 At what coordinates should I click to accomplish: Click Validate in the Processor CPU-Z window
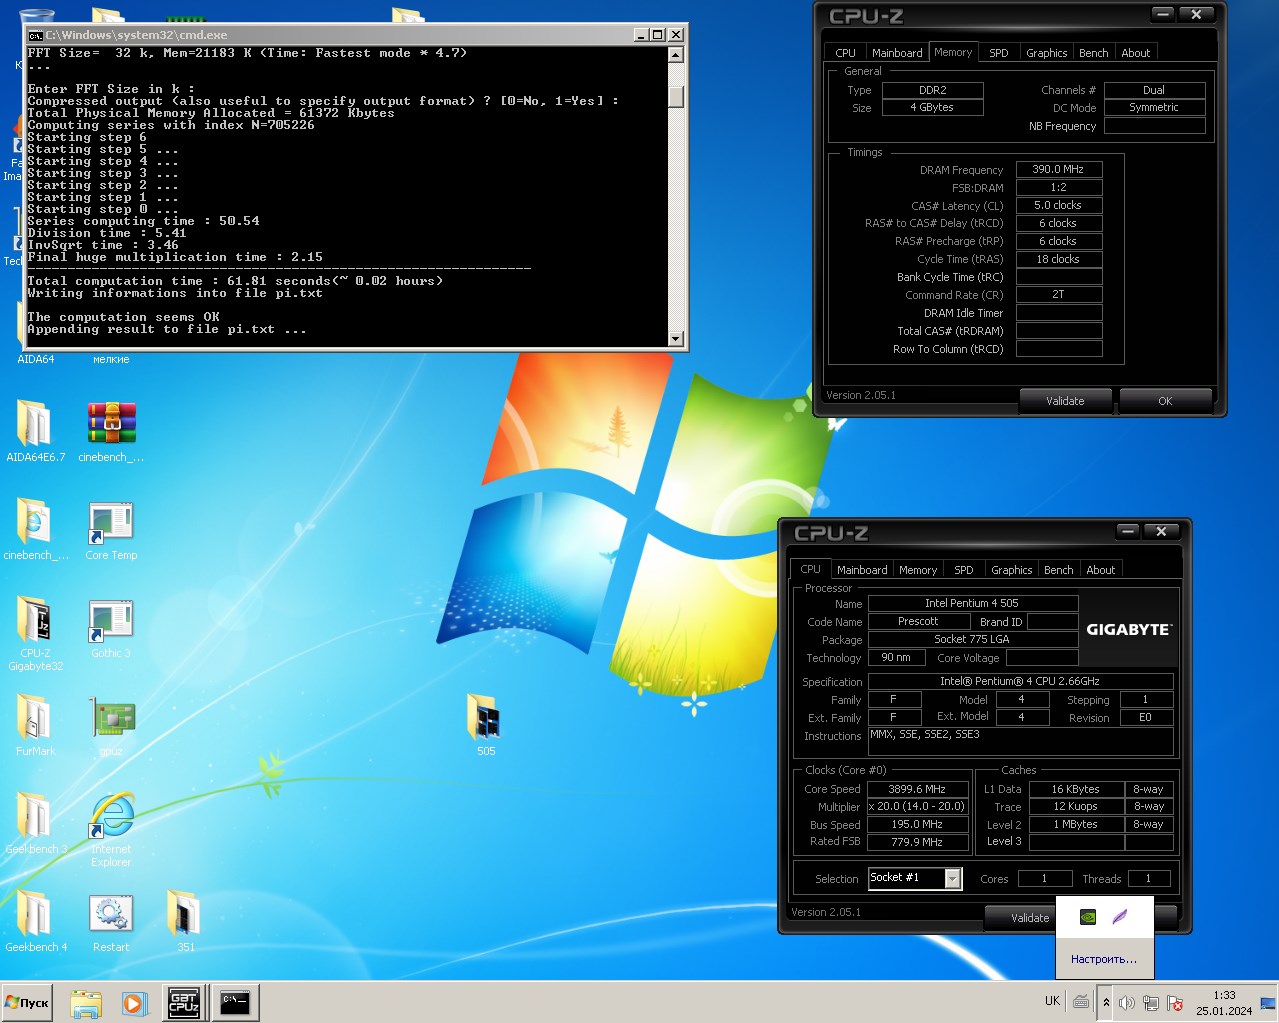click(1022, 918)
